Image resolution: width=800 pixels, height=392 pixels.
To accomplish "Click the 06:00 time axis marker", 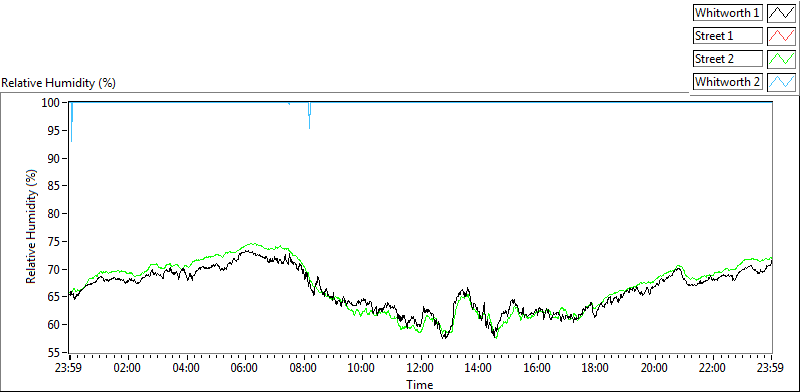I will (245, 368).
